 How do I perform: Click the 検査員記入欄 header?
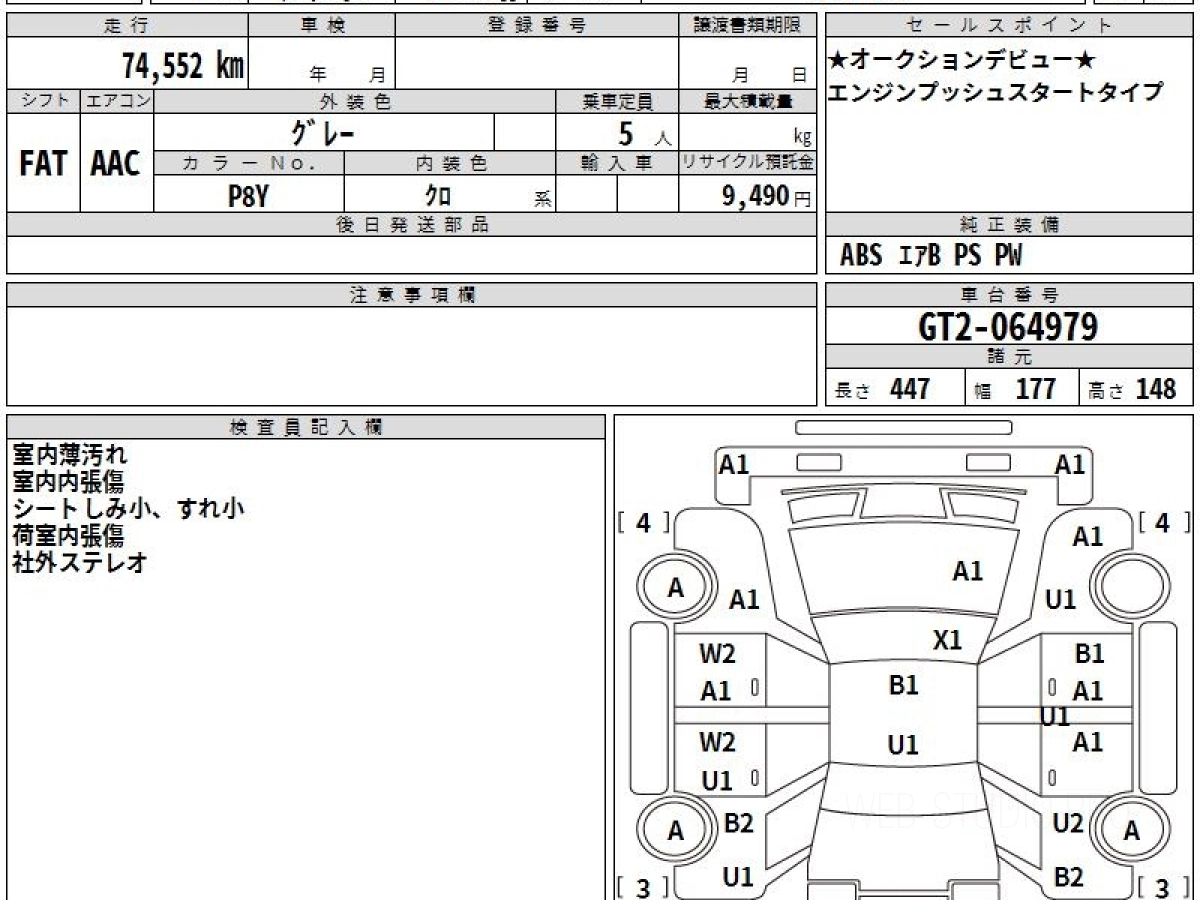pyautogui.click(x=306, y=427)
